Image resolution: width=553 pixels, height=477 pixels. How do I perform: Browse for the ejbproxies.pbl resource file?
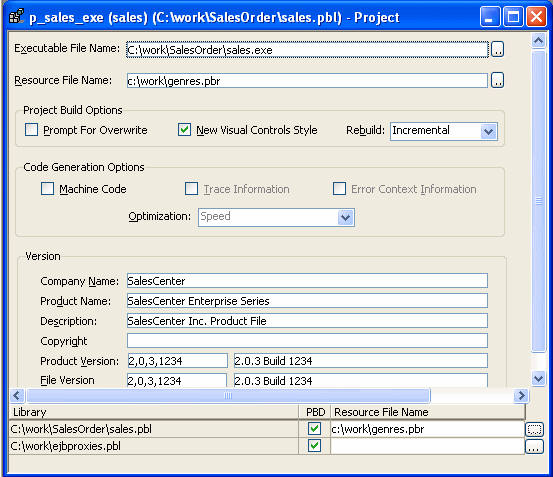[534, 447]
